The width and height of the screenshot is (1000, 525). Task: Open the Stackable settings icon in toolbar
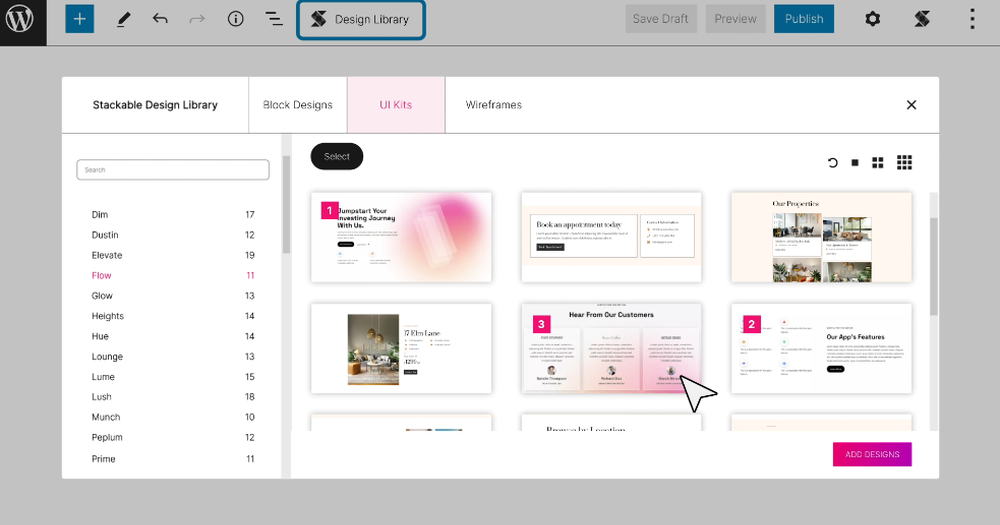[922, 19]
